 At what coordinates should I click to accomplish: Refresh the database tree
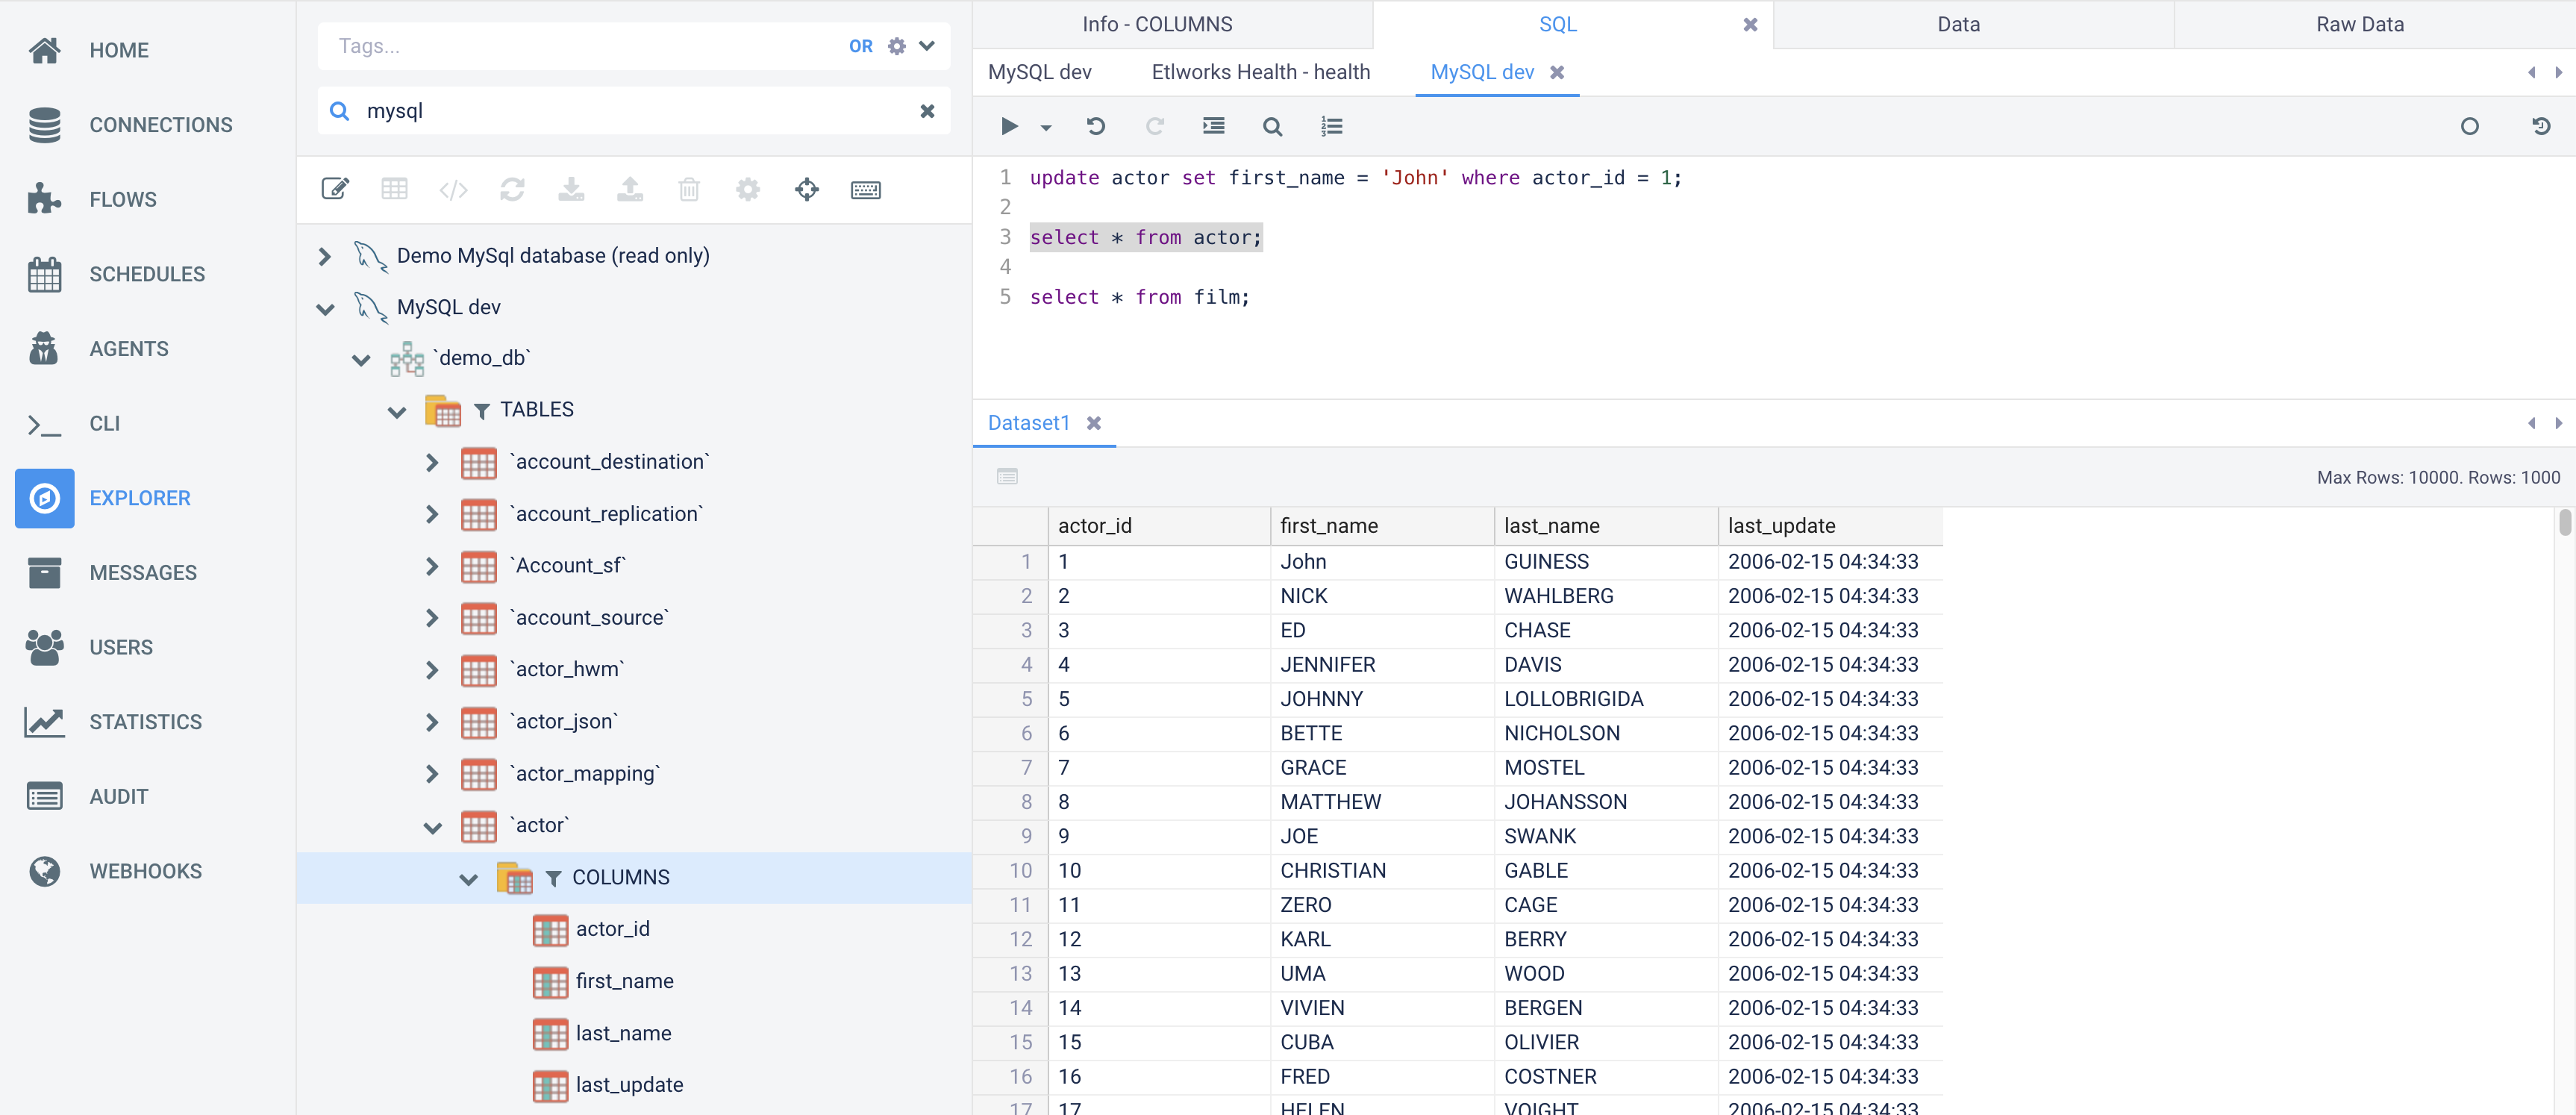pyautogui.click(x=512, y=189)
